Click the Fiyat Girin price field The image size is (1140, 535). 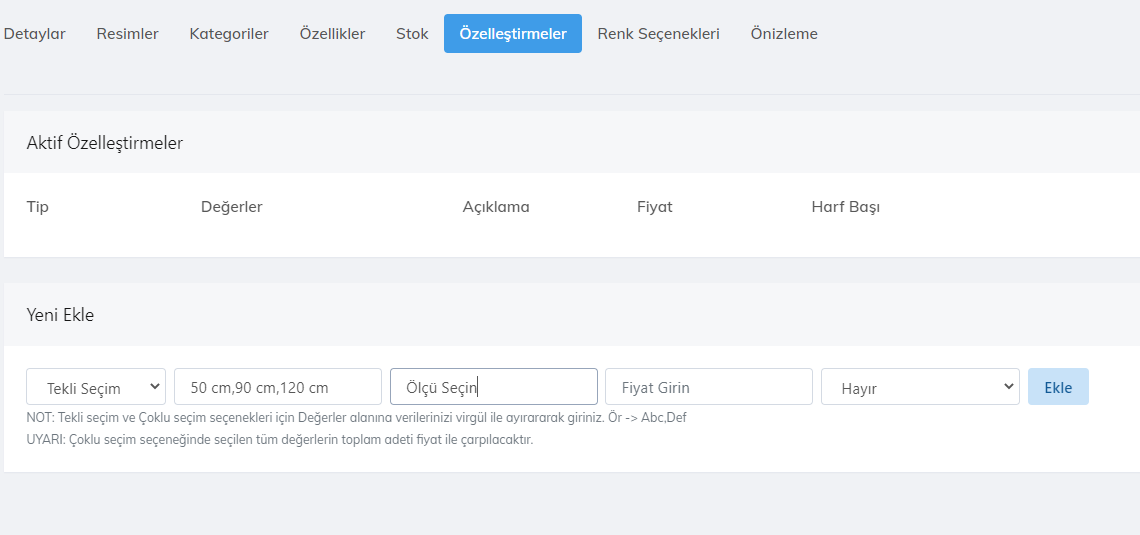[708, 387]
